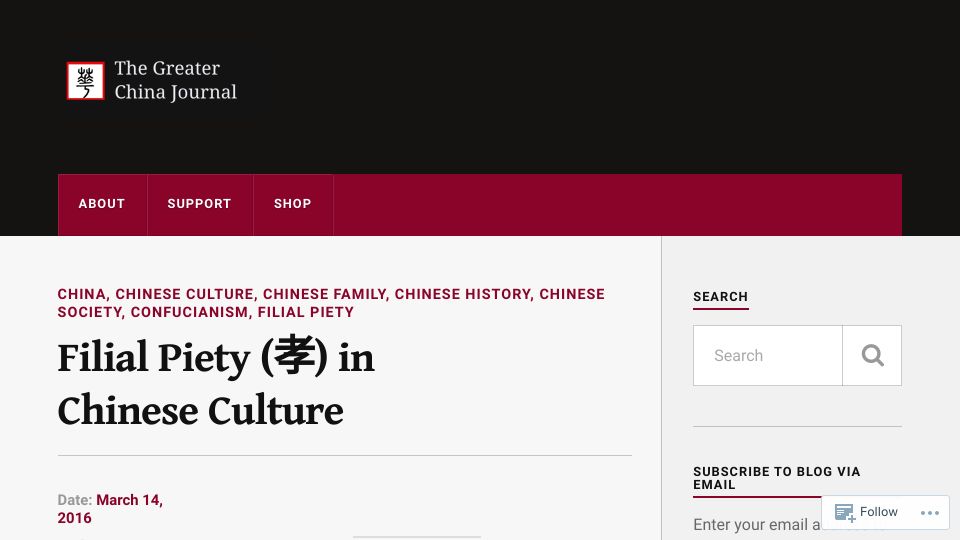Click The Greater China Journal site title
The height and width of the screenshot is (540, 960).
pos(175,80)
